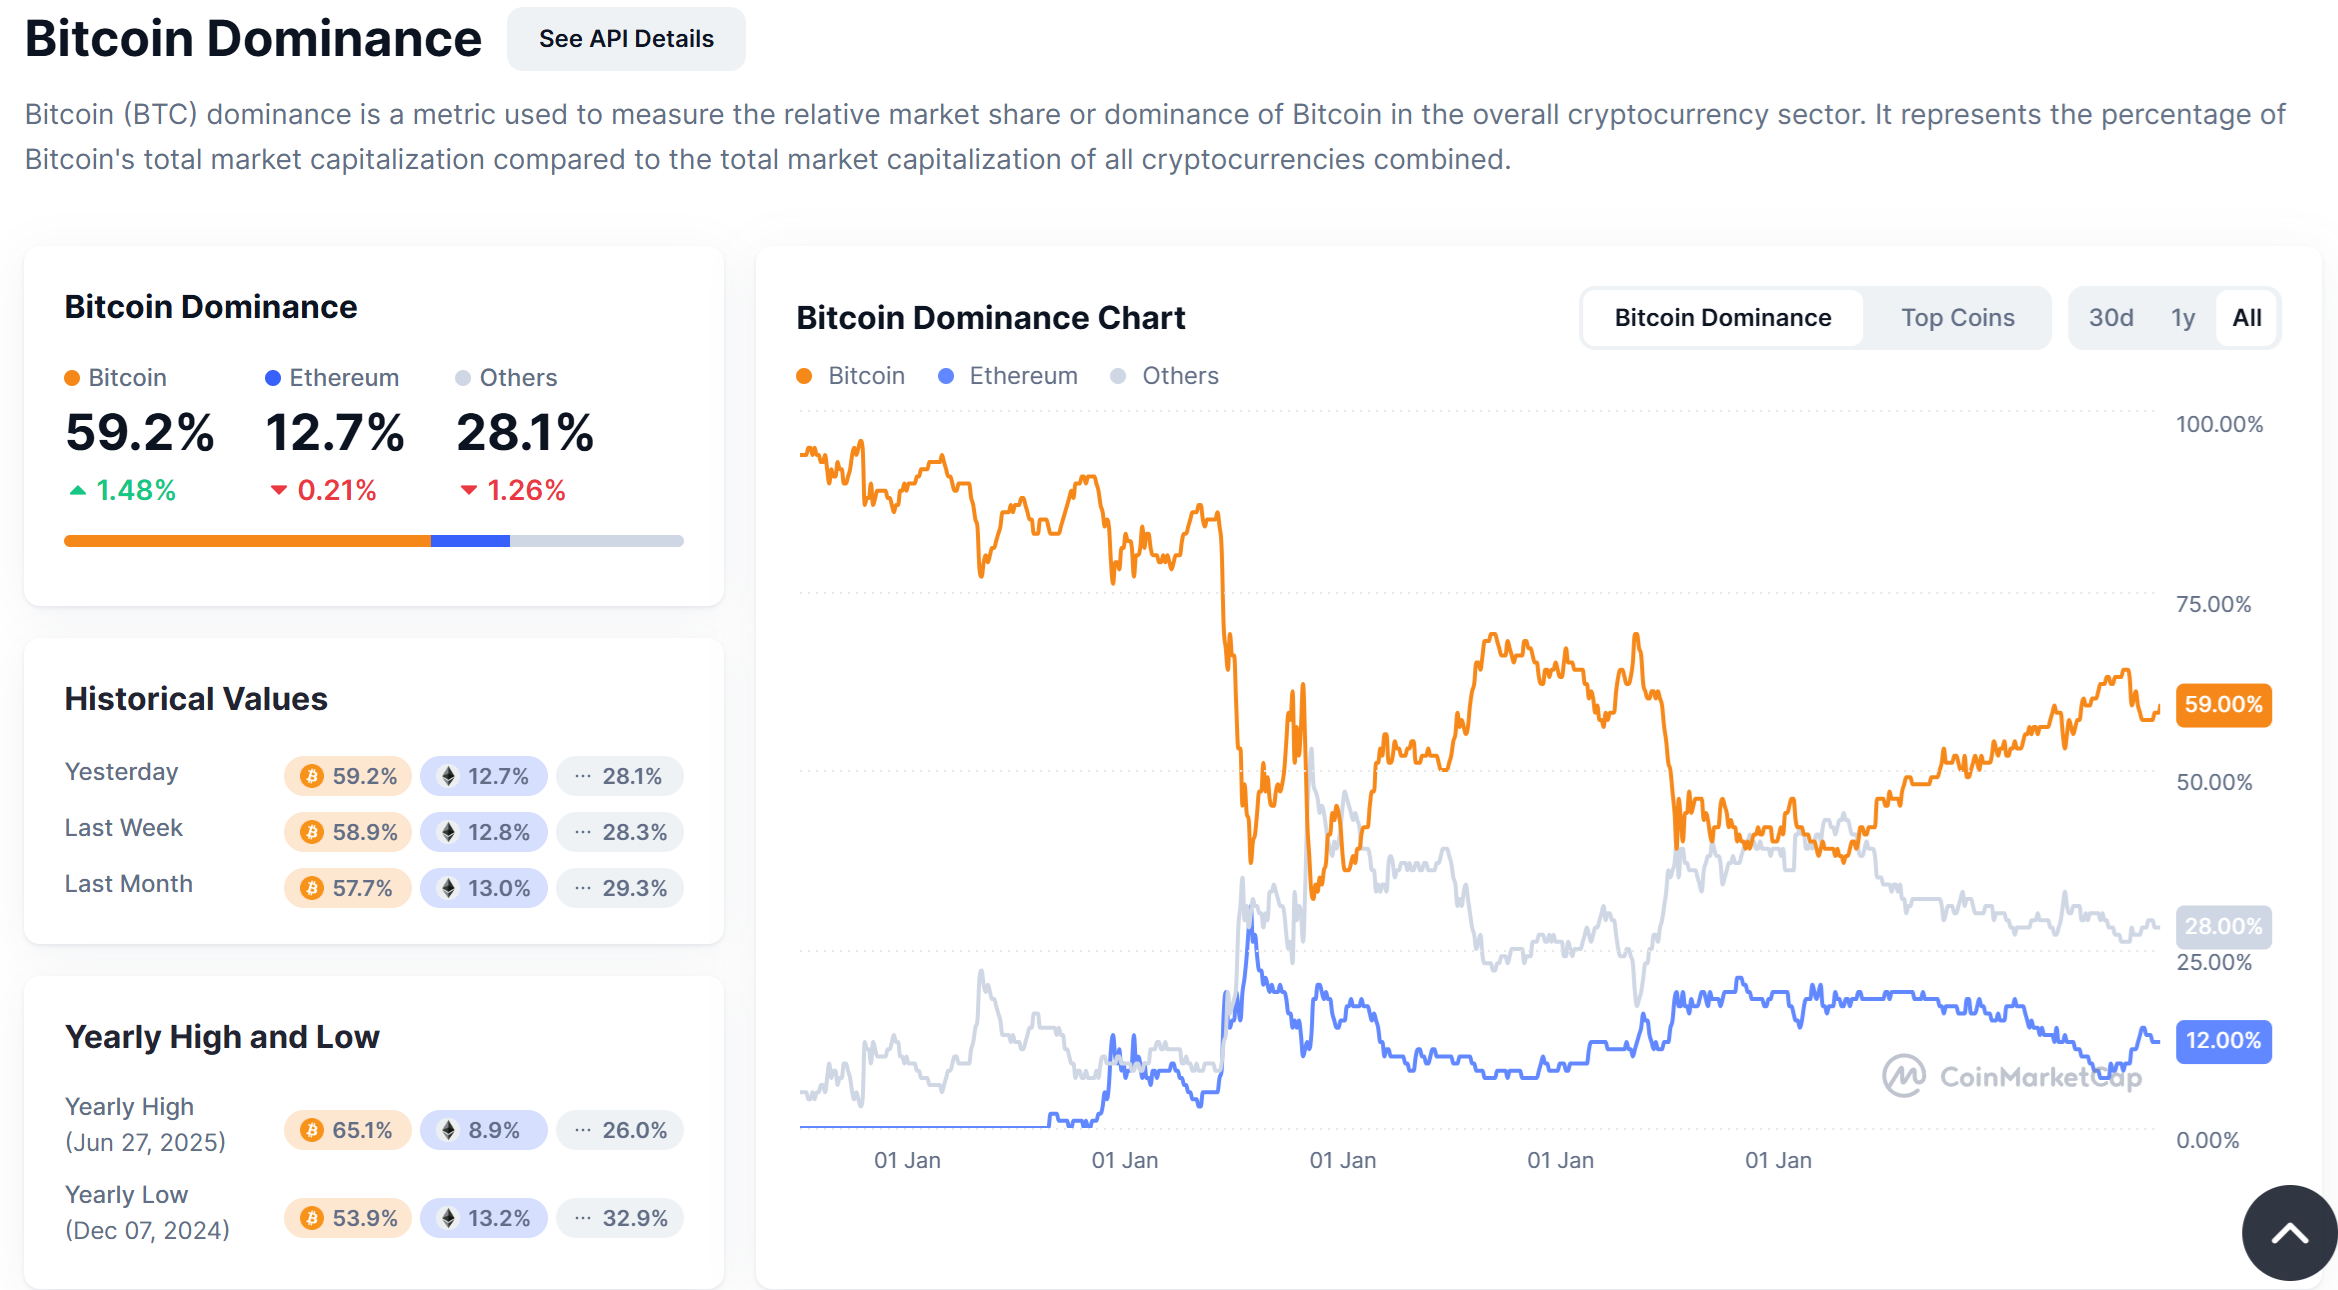Click the orange Bitcoin segment of dominance bar
2338x1290 pixels.
coord(247,541)
